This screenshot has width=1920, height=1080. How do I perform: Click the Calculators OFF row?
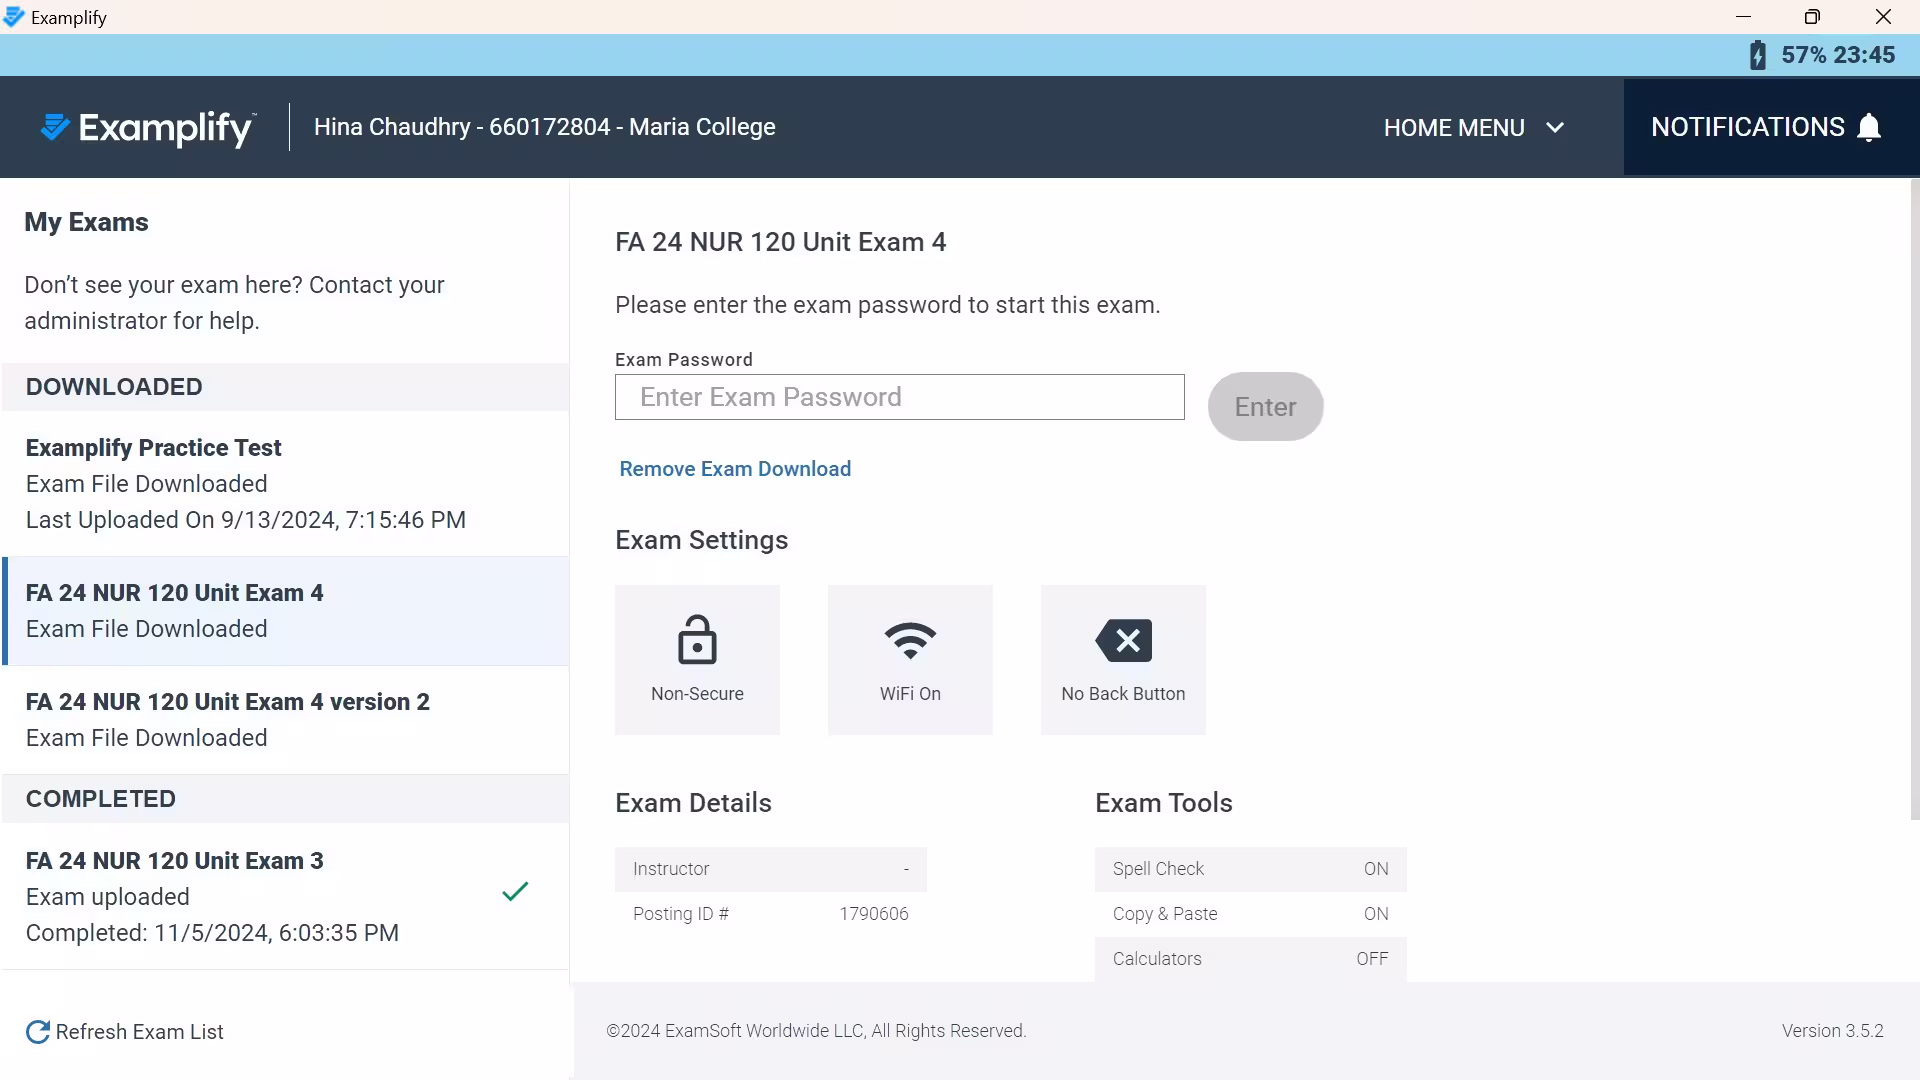coord(1250,959)
